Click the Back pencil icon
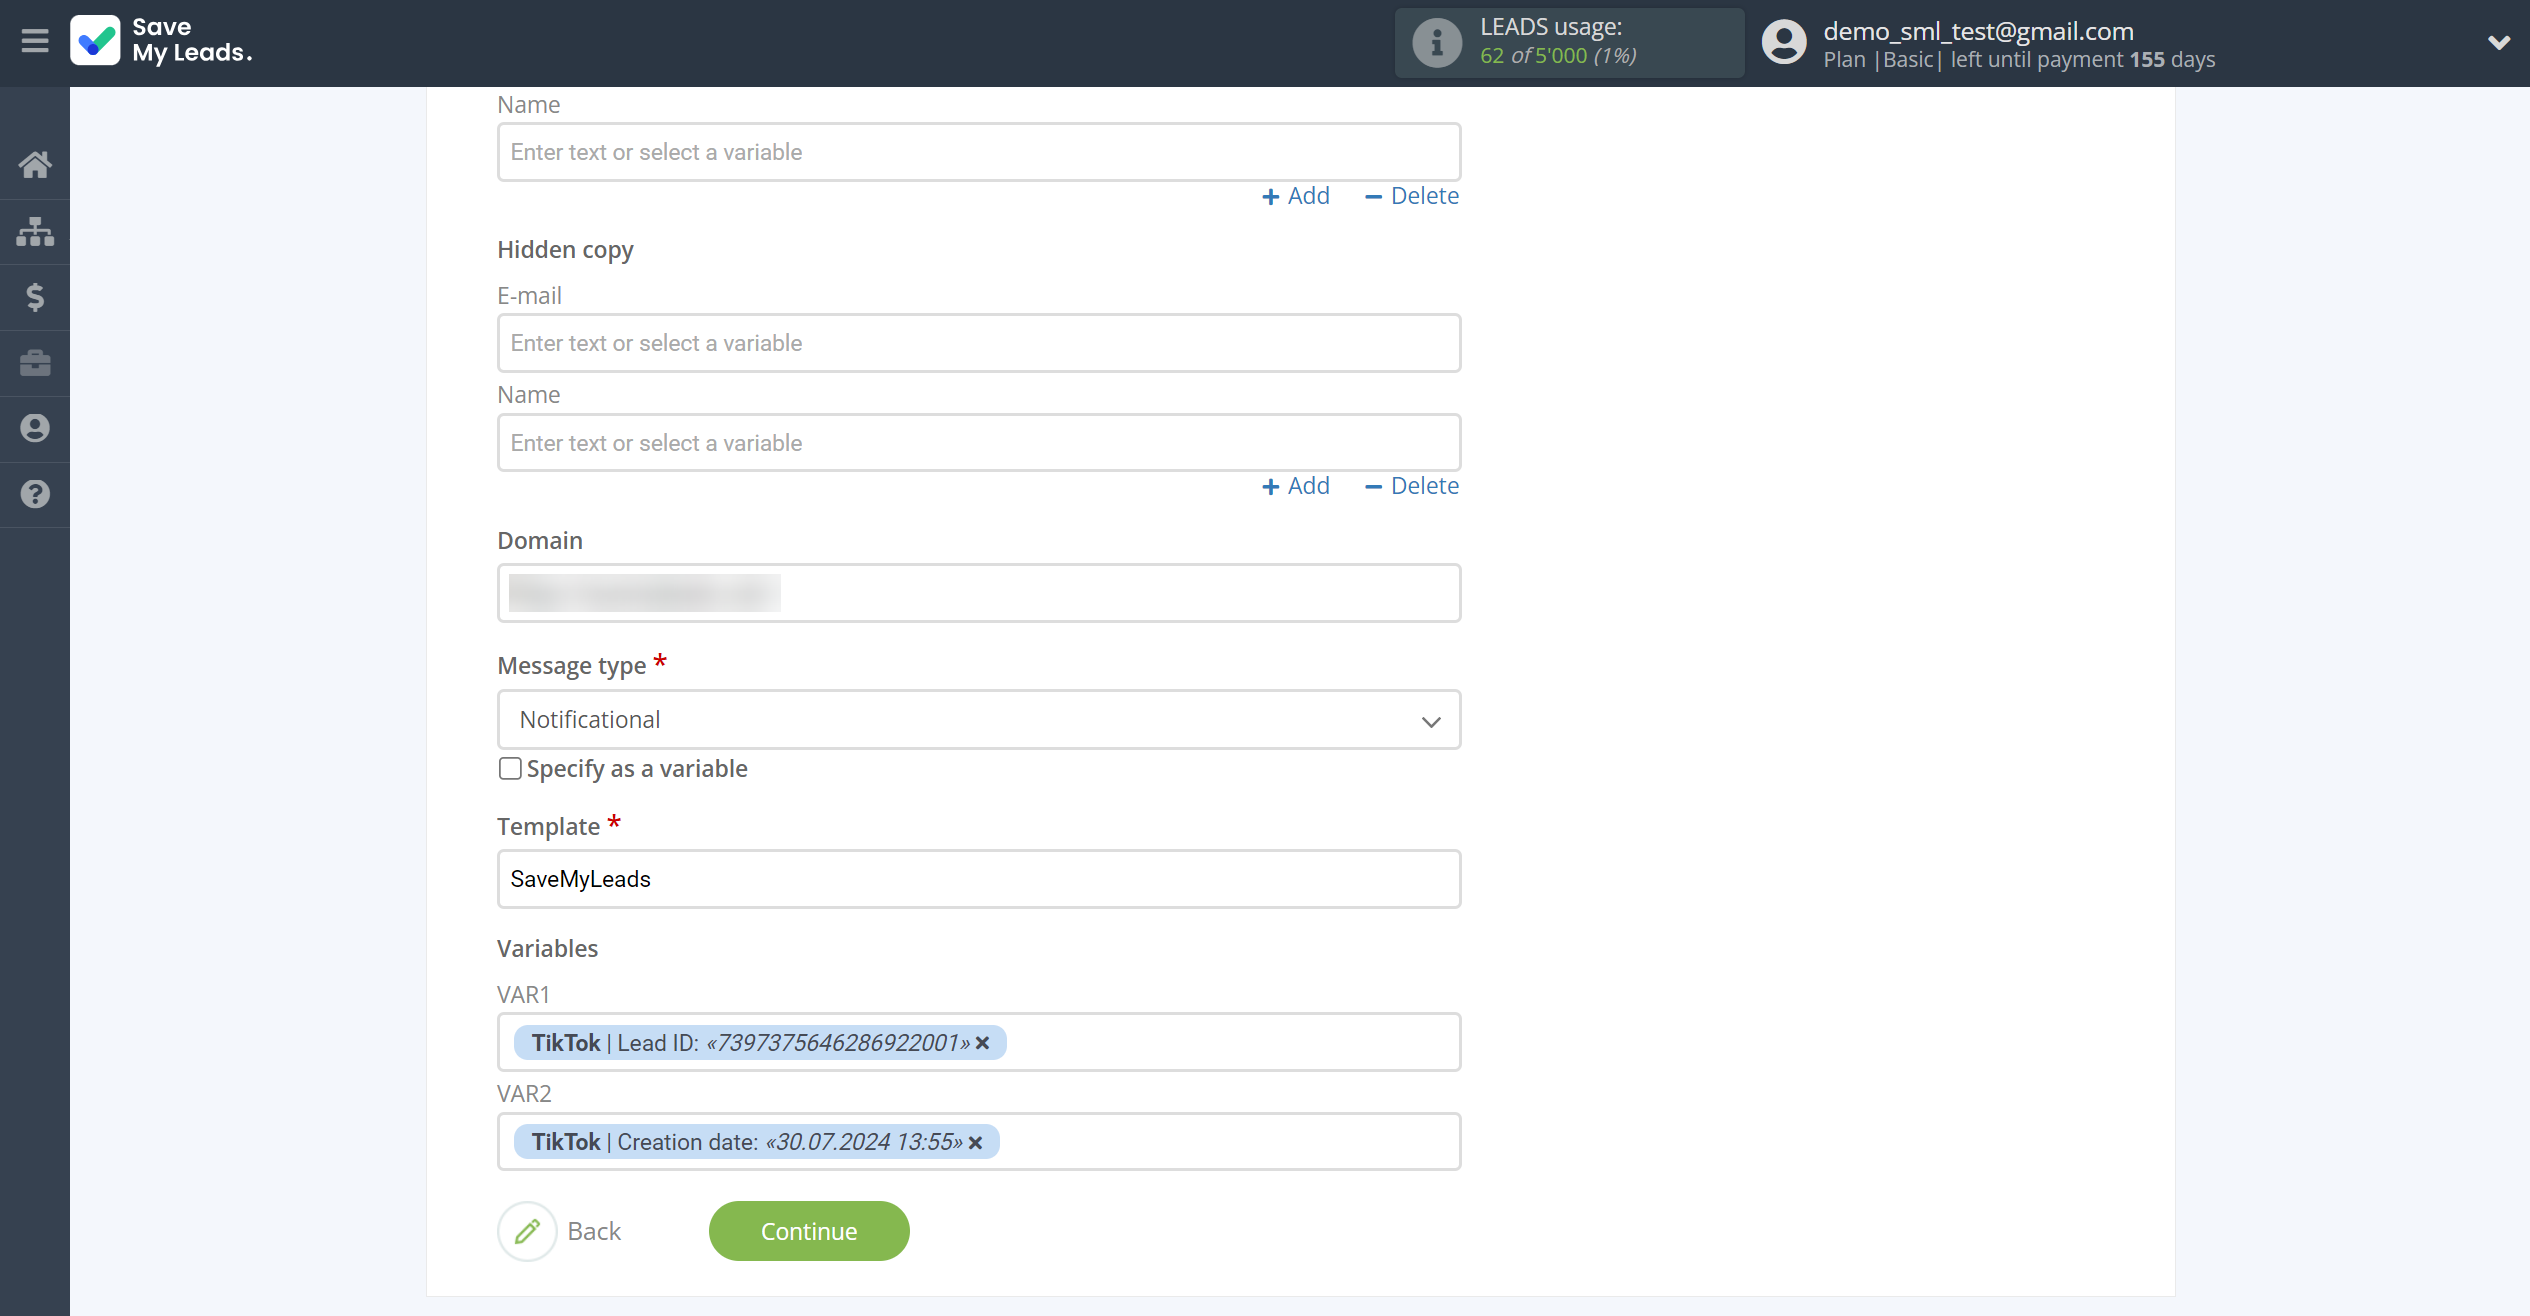This screenshot has width=2530, height=1316. tap(527, 1231)
